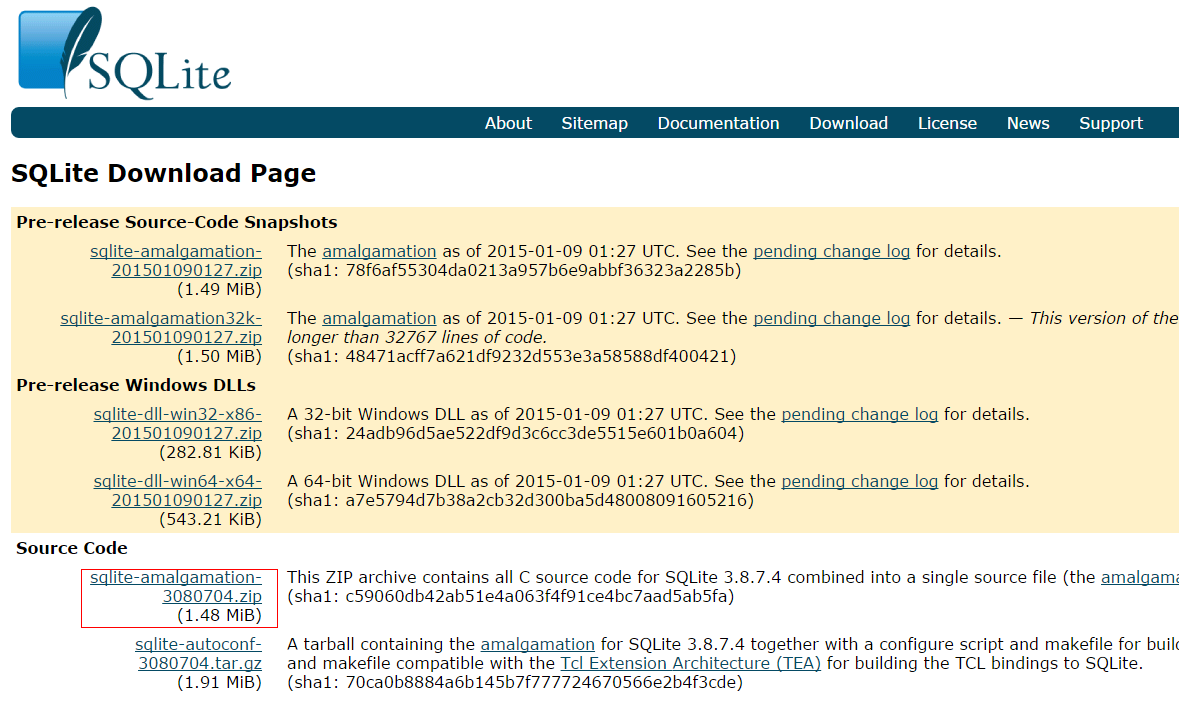Viewport: 1179px width, 701px height.
Task: Download the sqlite-autoconf-3080704.tar.gz tarball
Action: coord(199,654)
